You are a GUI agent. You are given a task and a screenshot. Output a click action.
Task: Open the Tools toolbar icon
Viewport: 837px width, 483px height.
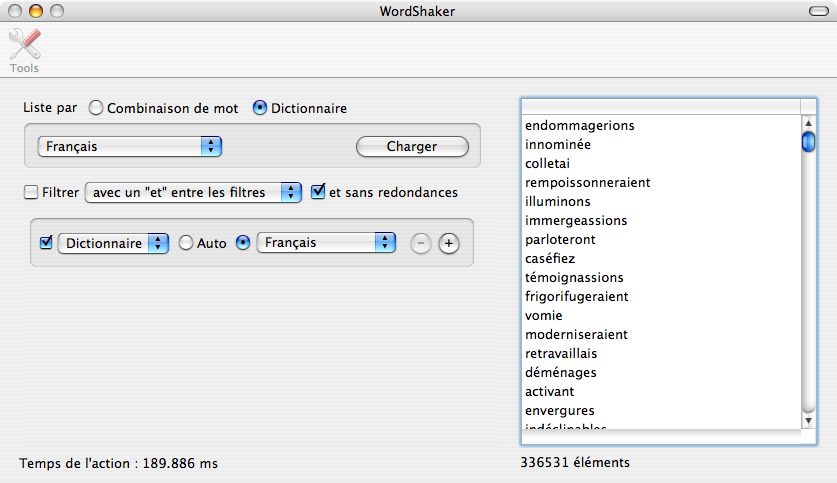pos(25,51)
